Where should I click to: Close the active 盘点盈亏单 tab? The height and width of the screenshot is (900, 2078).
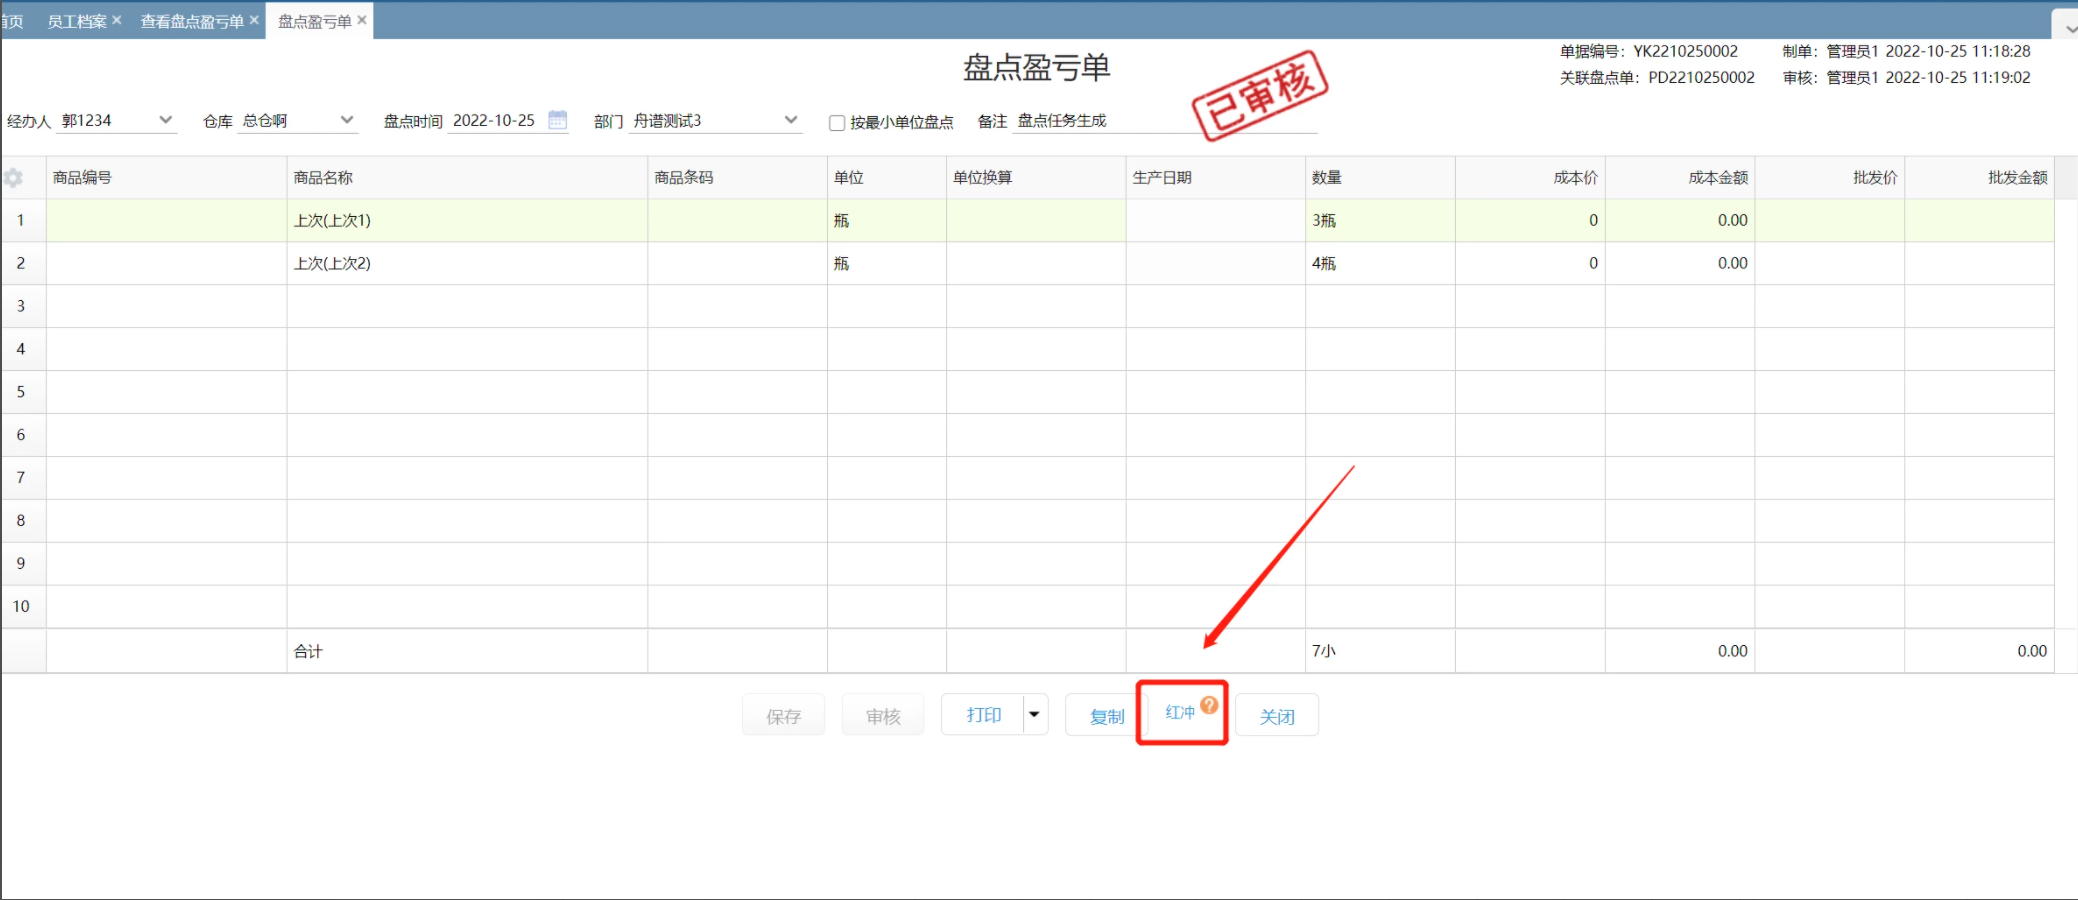362,20
